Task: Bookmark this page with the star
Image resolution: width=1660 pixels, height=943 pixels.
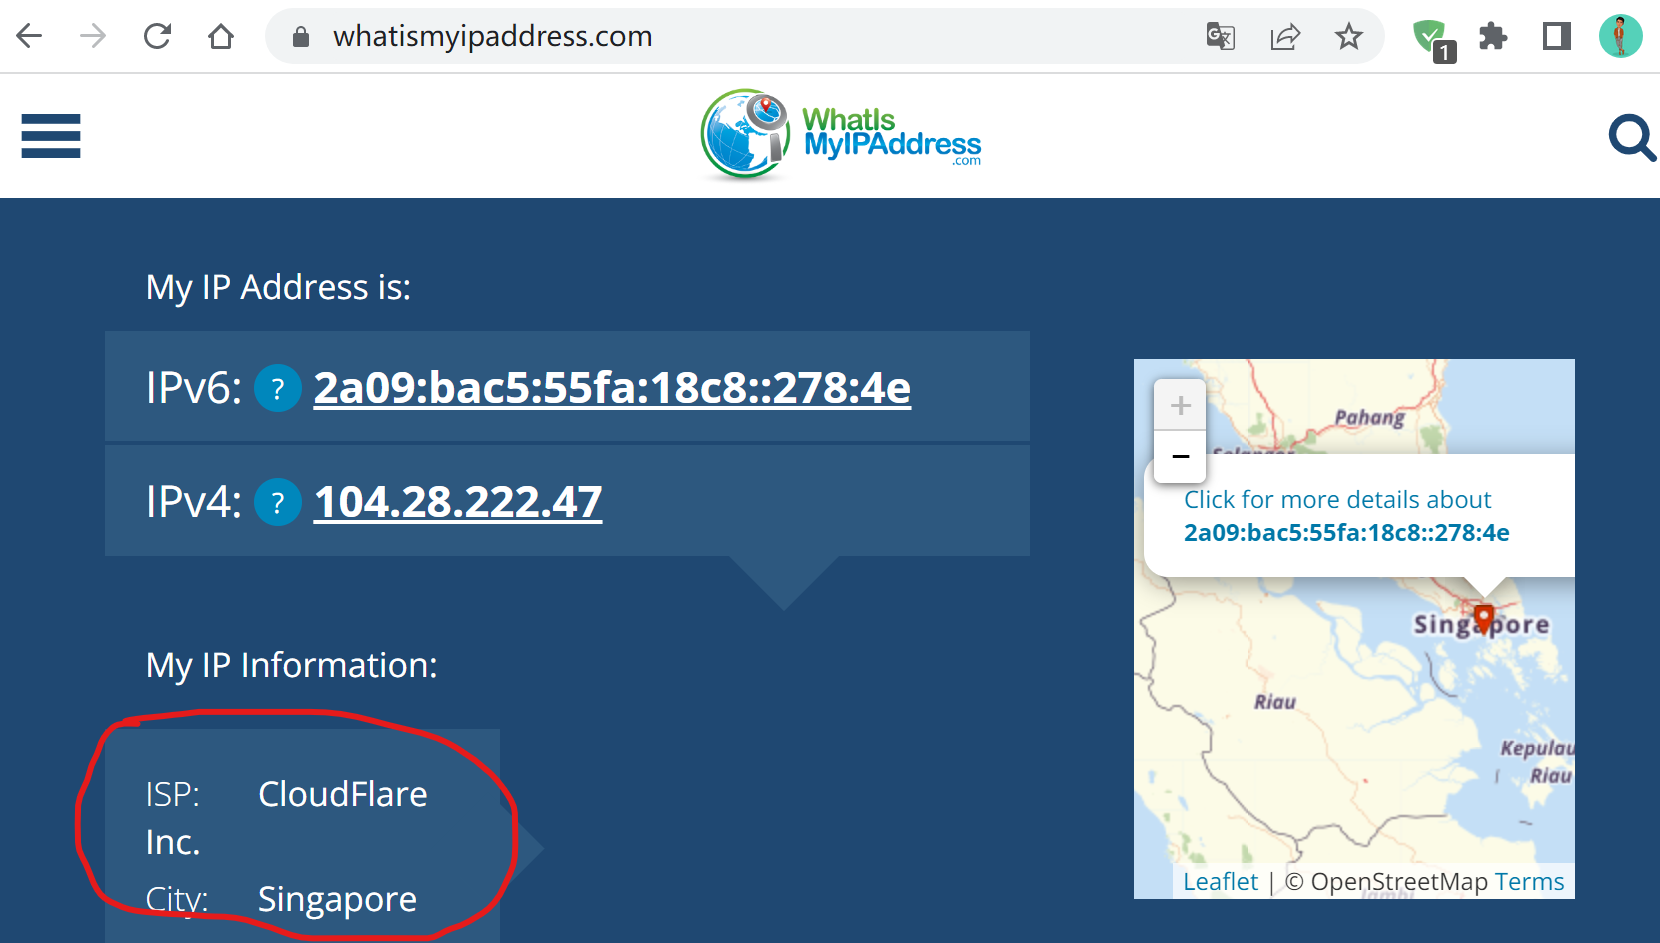Action: coord(1349,37)
